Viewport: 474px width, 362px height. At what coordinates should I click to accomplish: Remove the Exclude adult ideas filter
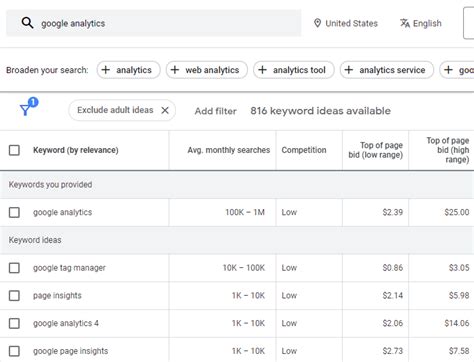[165, 110]
